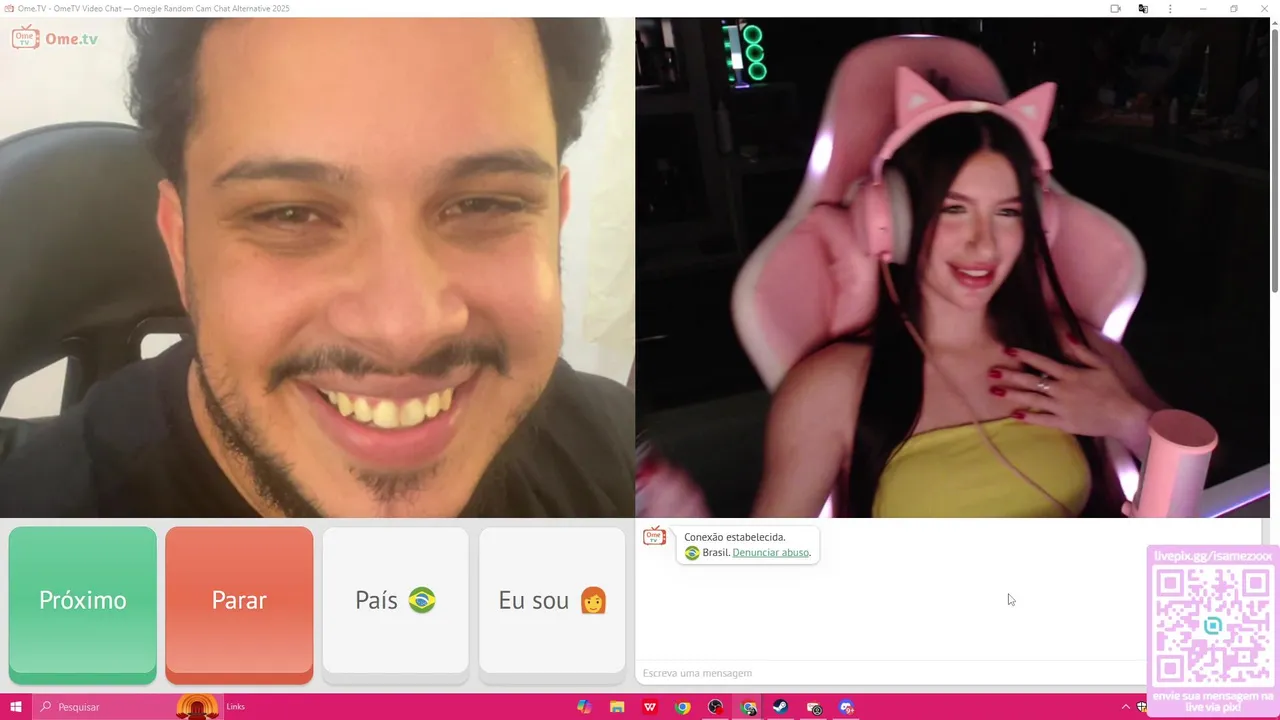Click the taskbar search highlight image
1280x720 pixels.
click(197, 706)
